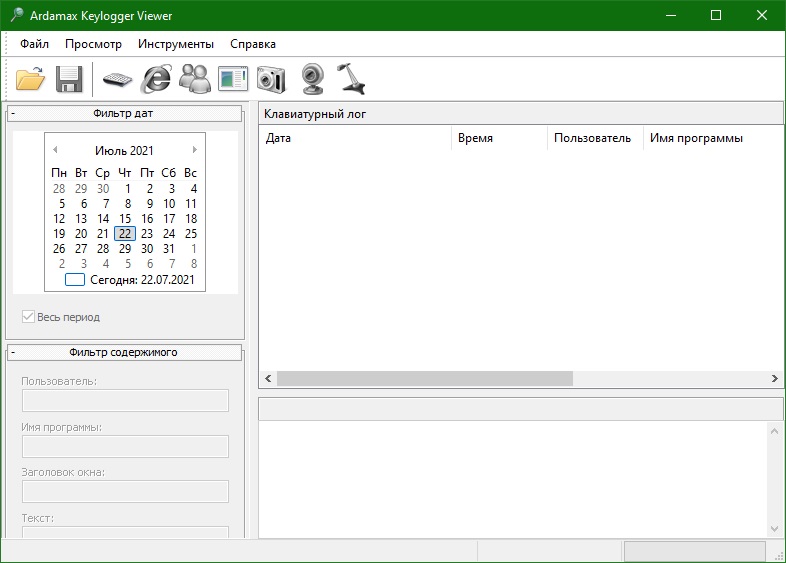This screenshot has width=786, height=563.
Task: Sort log by 'Время' column header
Action: pyautogui.click(x=499, y=138)
